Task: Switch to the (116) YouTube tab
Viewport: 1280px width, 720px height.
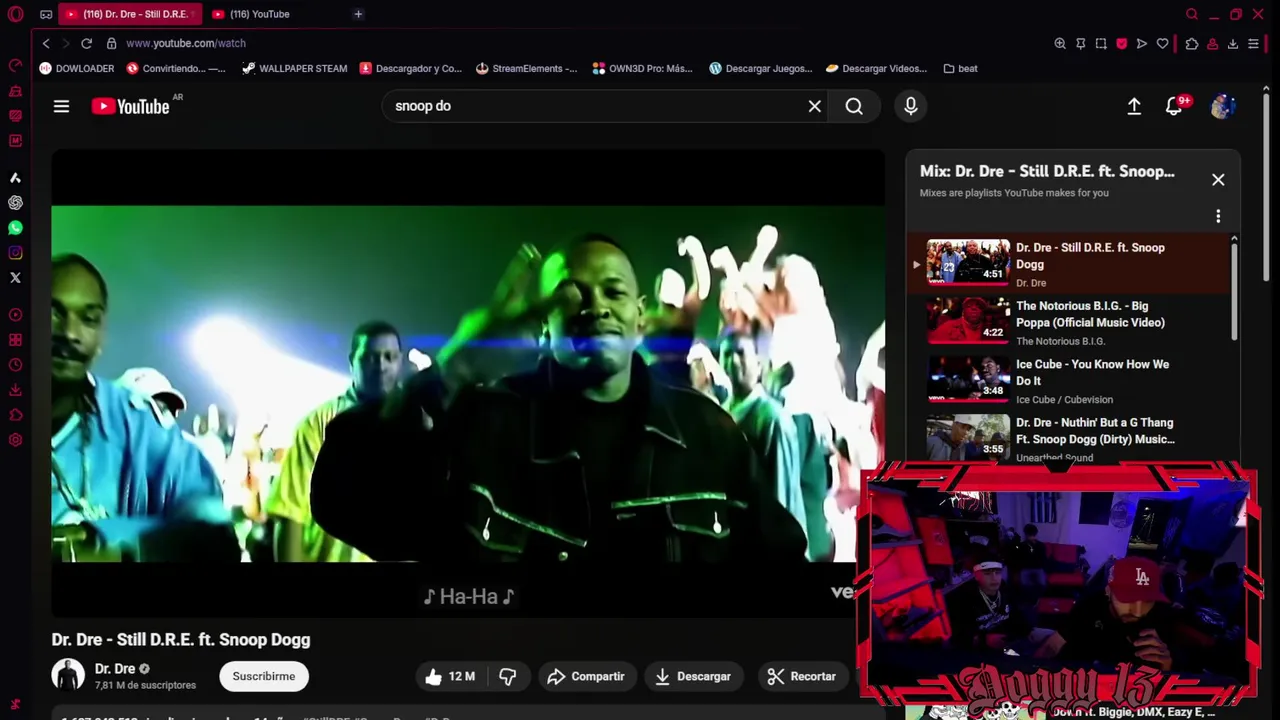Action: click(x=260, y=14)
